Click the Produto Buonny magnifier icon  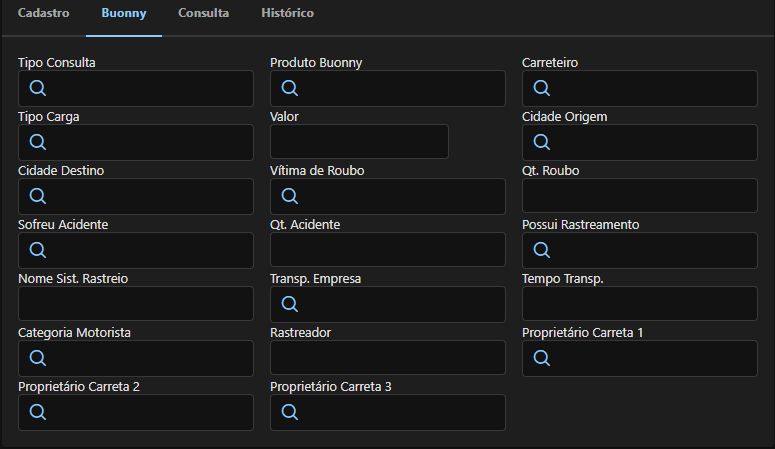pos(290,88)
